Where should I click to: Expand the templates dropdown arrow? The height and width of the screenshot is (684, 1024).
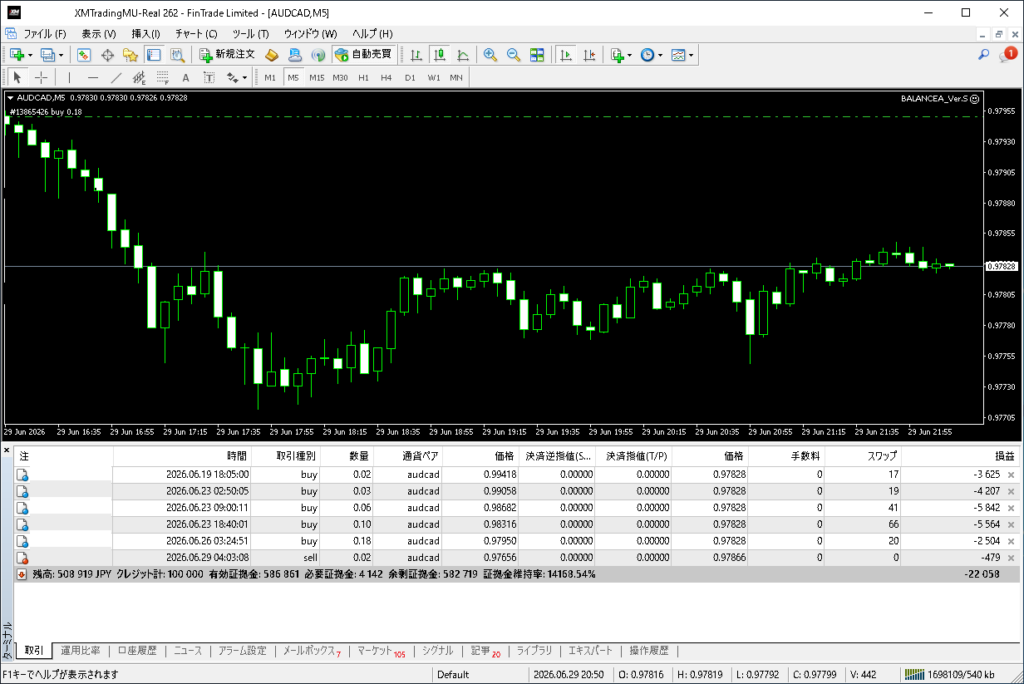point(691,56)
